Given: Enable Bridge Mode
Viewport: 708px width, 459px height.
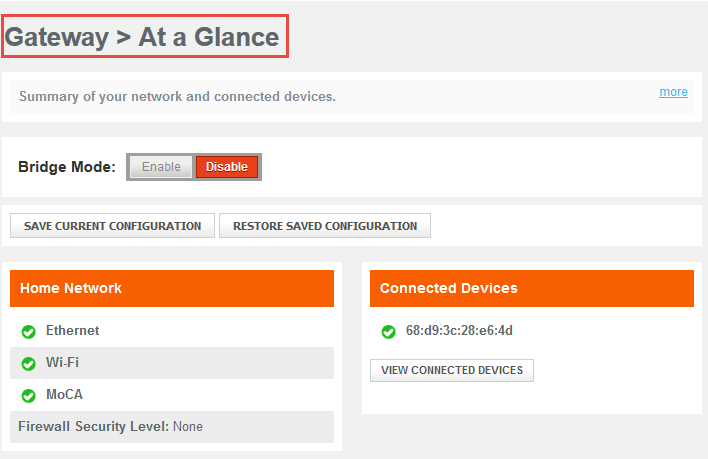Looking at the screenshot, I should coord(161,167).
